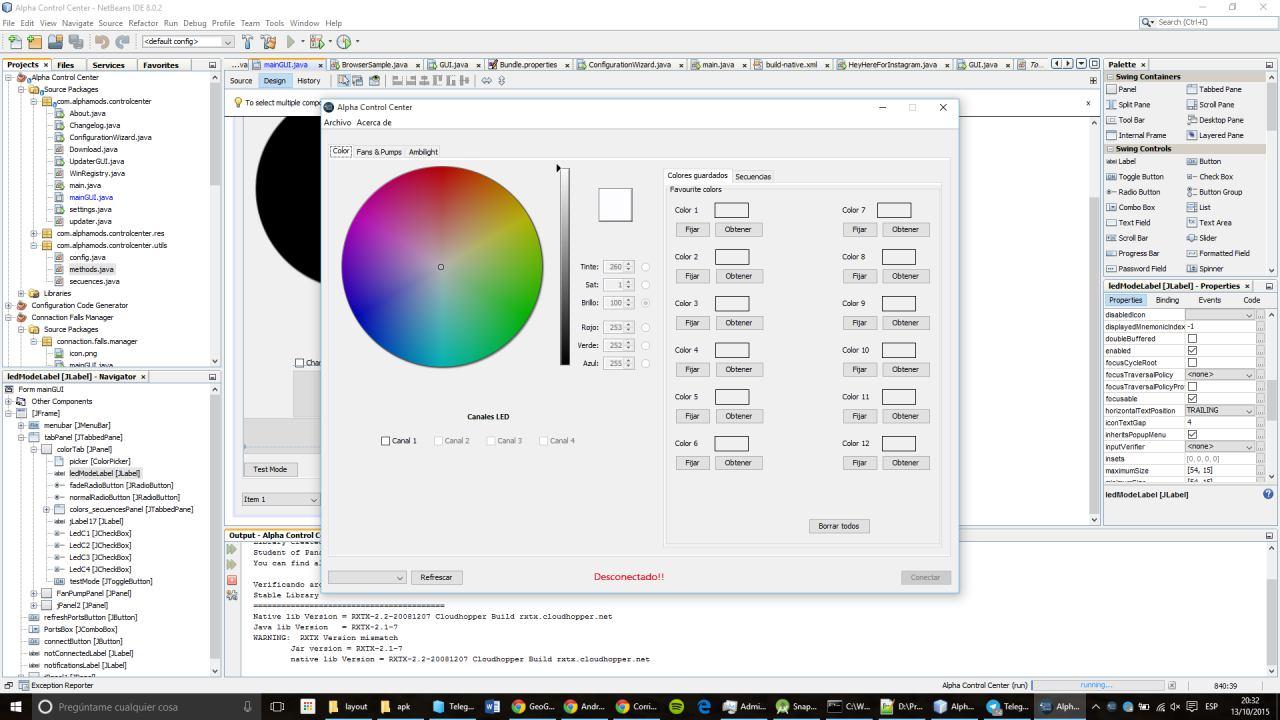Click the Profile Project clock icon

pyautogui.click(x=344, y=42)
